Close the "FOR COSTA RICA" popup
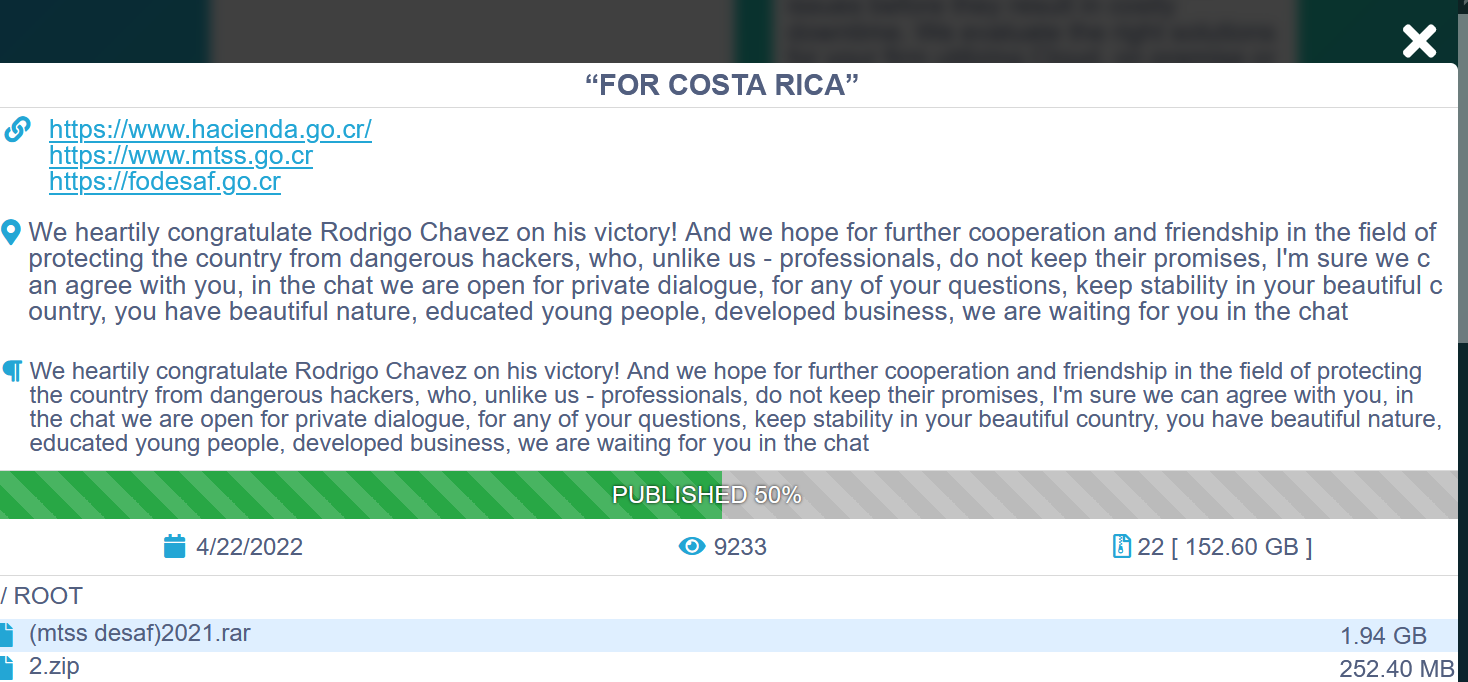 1418,41
